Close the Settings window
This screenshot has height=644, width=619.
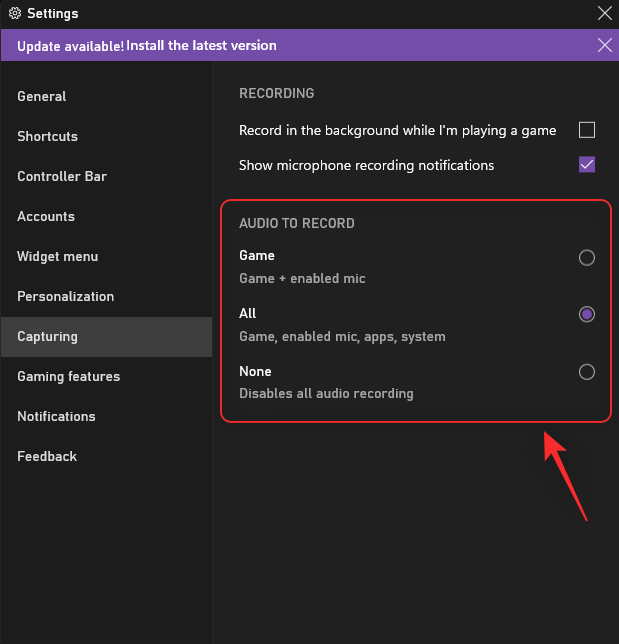point(604,14)
